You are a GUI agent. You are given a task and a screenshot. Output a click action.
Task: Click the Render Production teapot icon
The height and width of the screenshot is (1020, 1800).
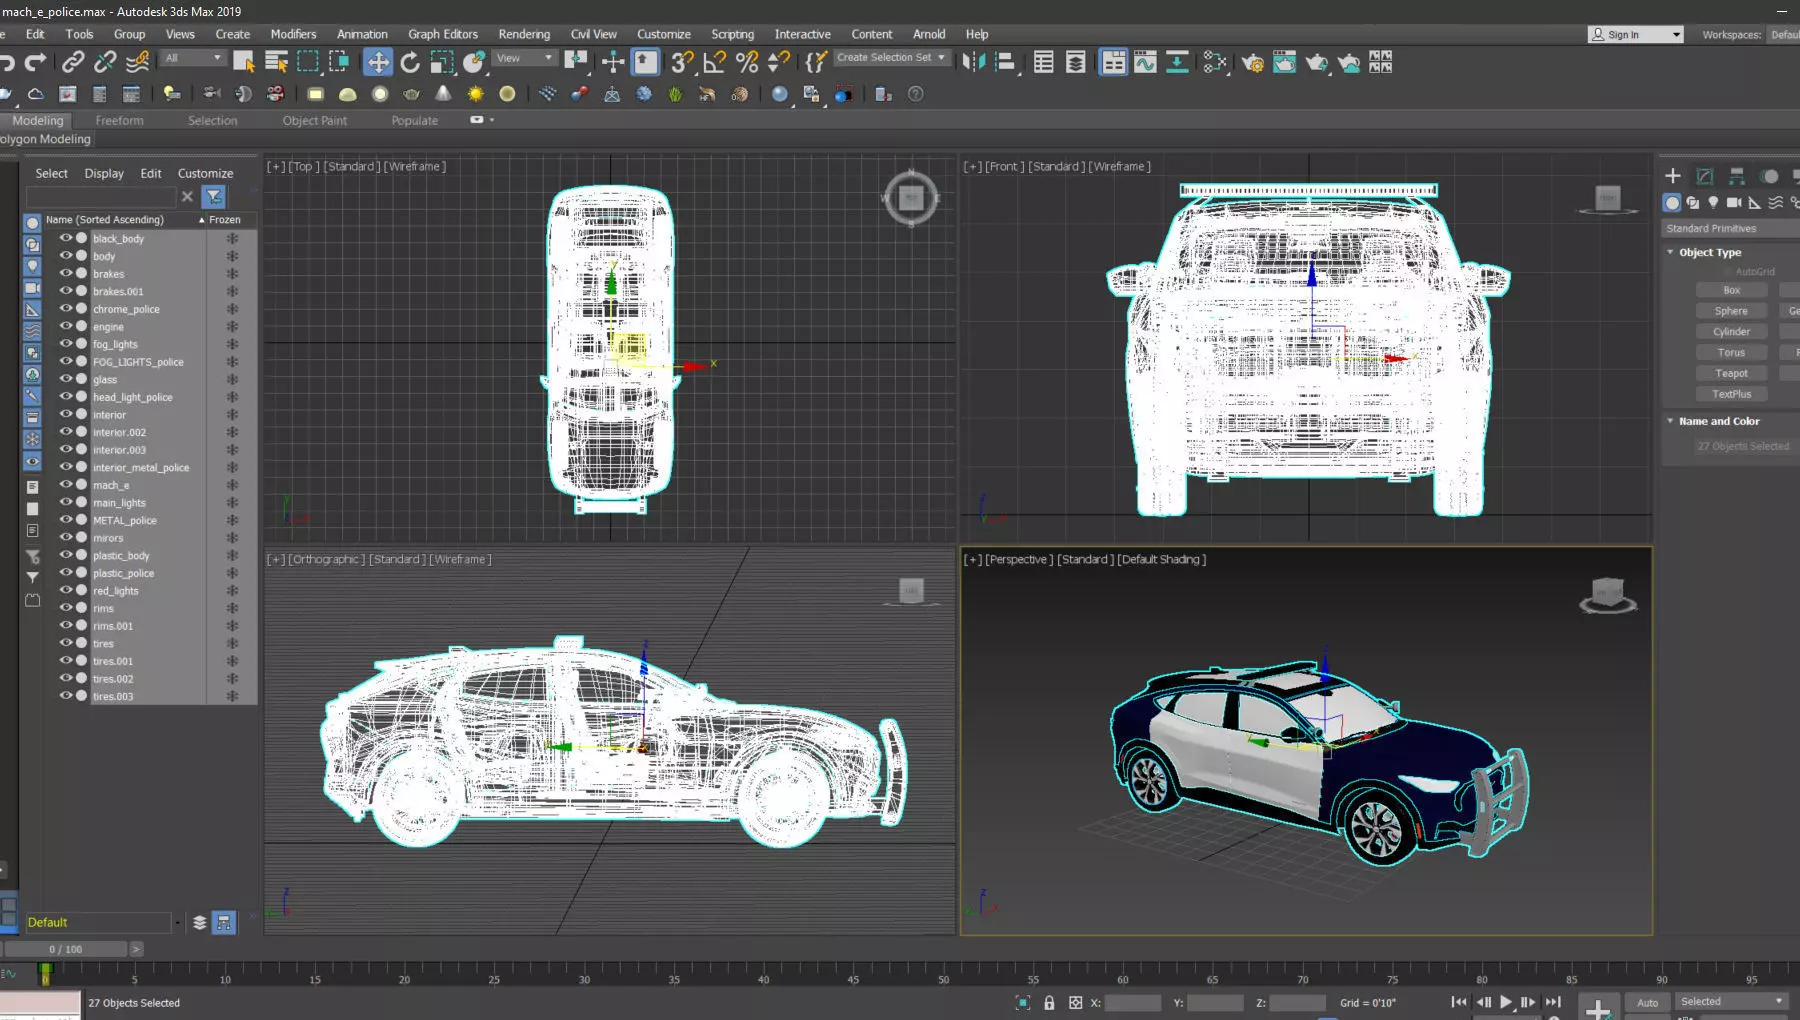click(1316, 63)
